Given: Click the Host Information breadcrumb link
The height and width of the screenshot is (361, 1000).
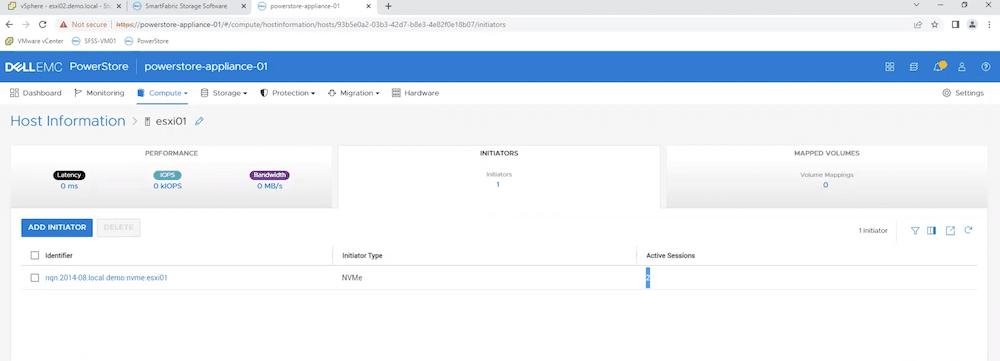Looking at the screenshot, I should point(68,121).
